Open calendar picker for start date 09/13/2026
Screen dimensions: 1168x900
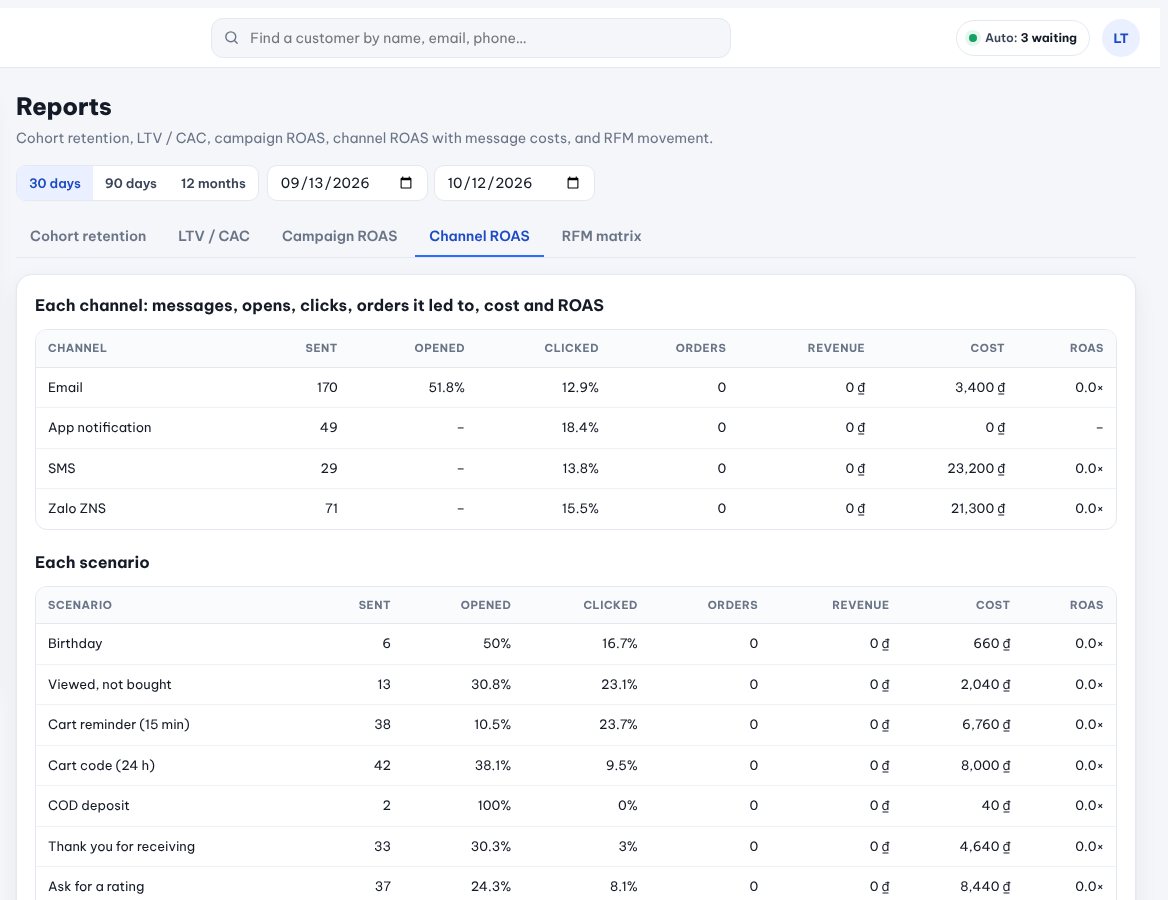pyautogui.click(x=406, y=183)
